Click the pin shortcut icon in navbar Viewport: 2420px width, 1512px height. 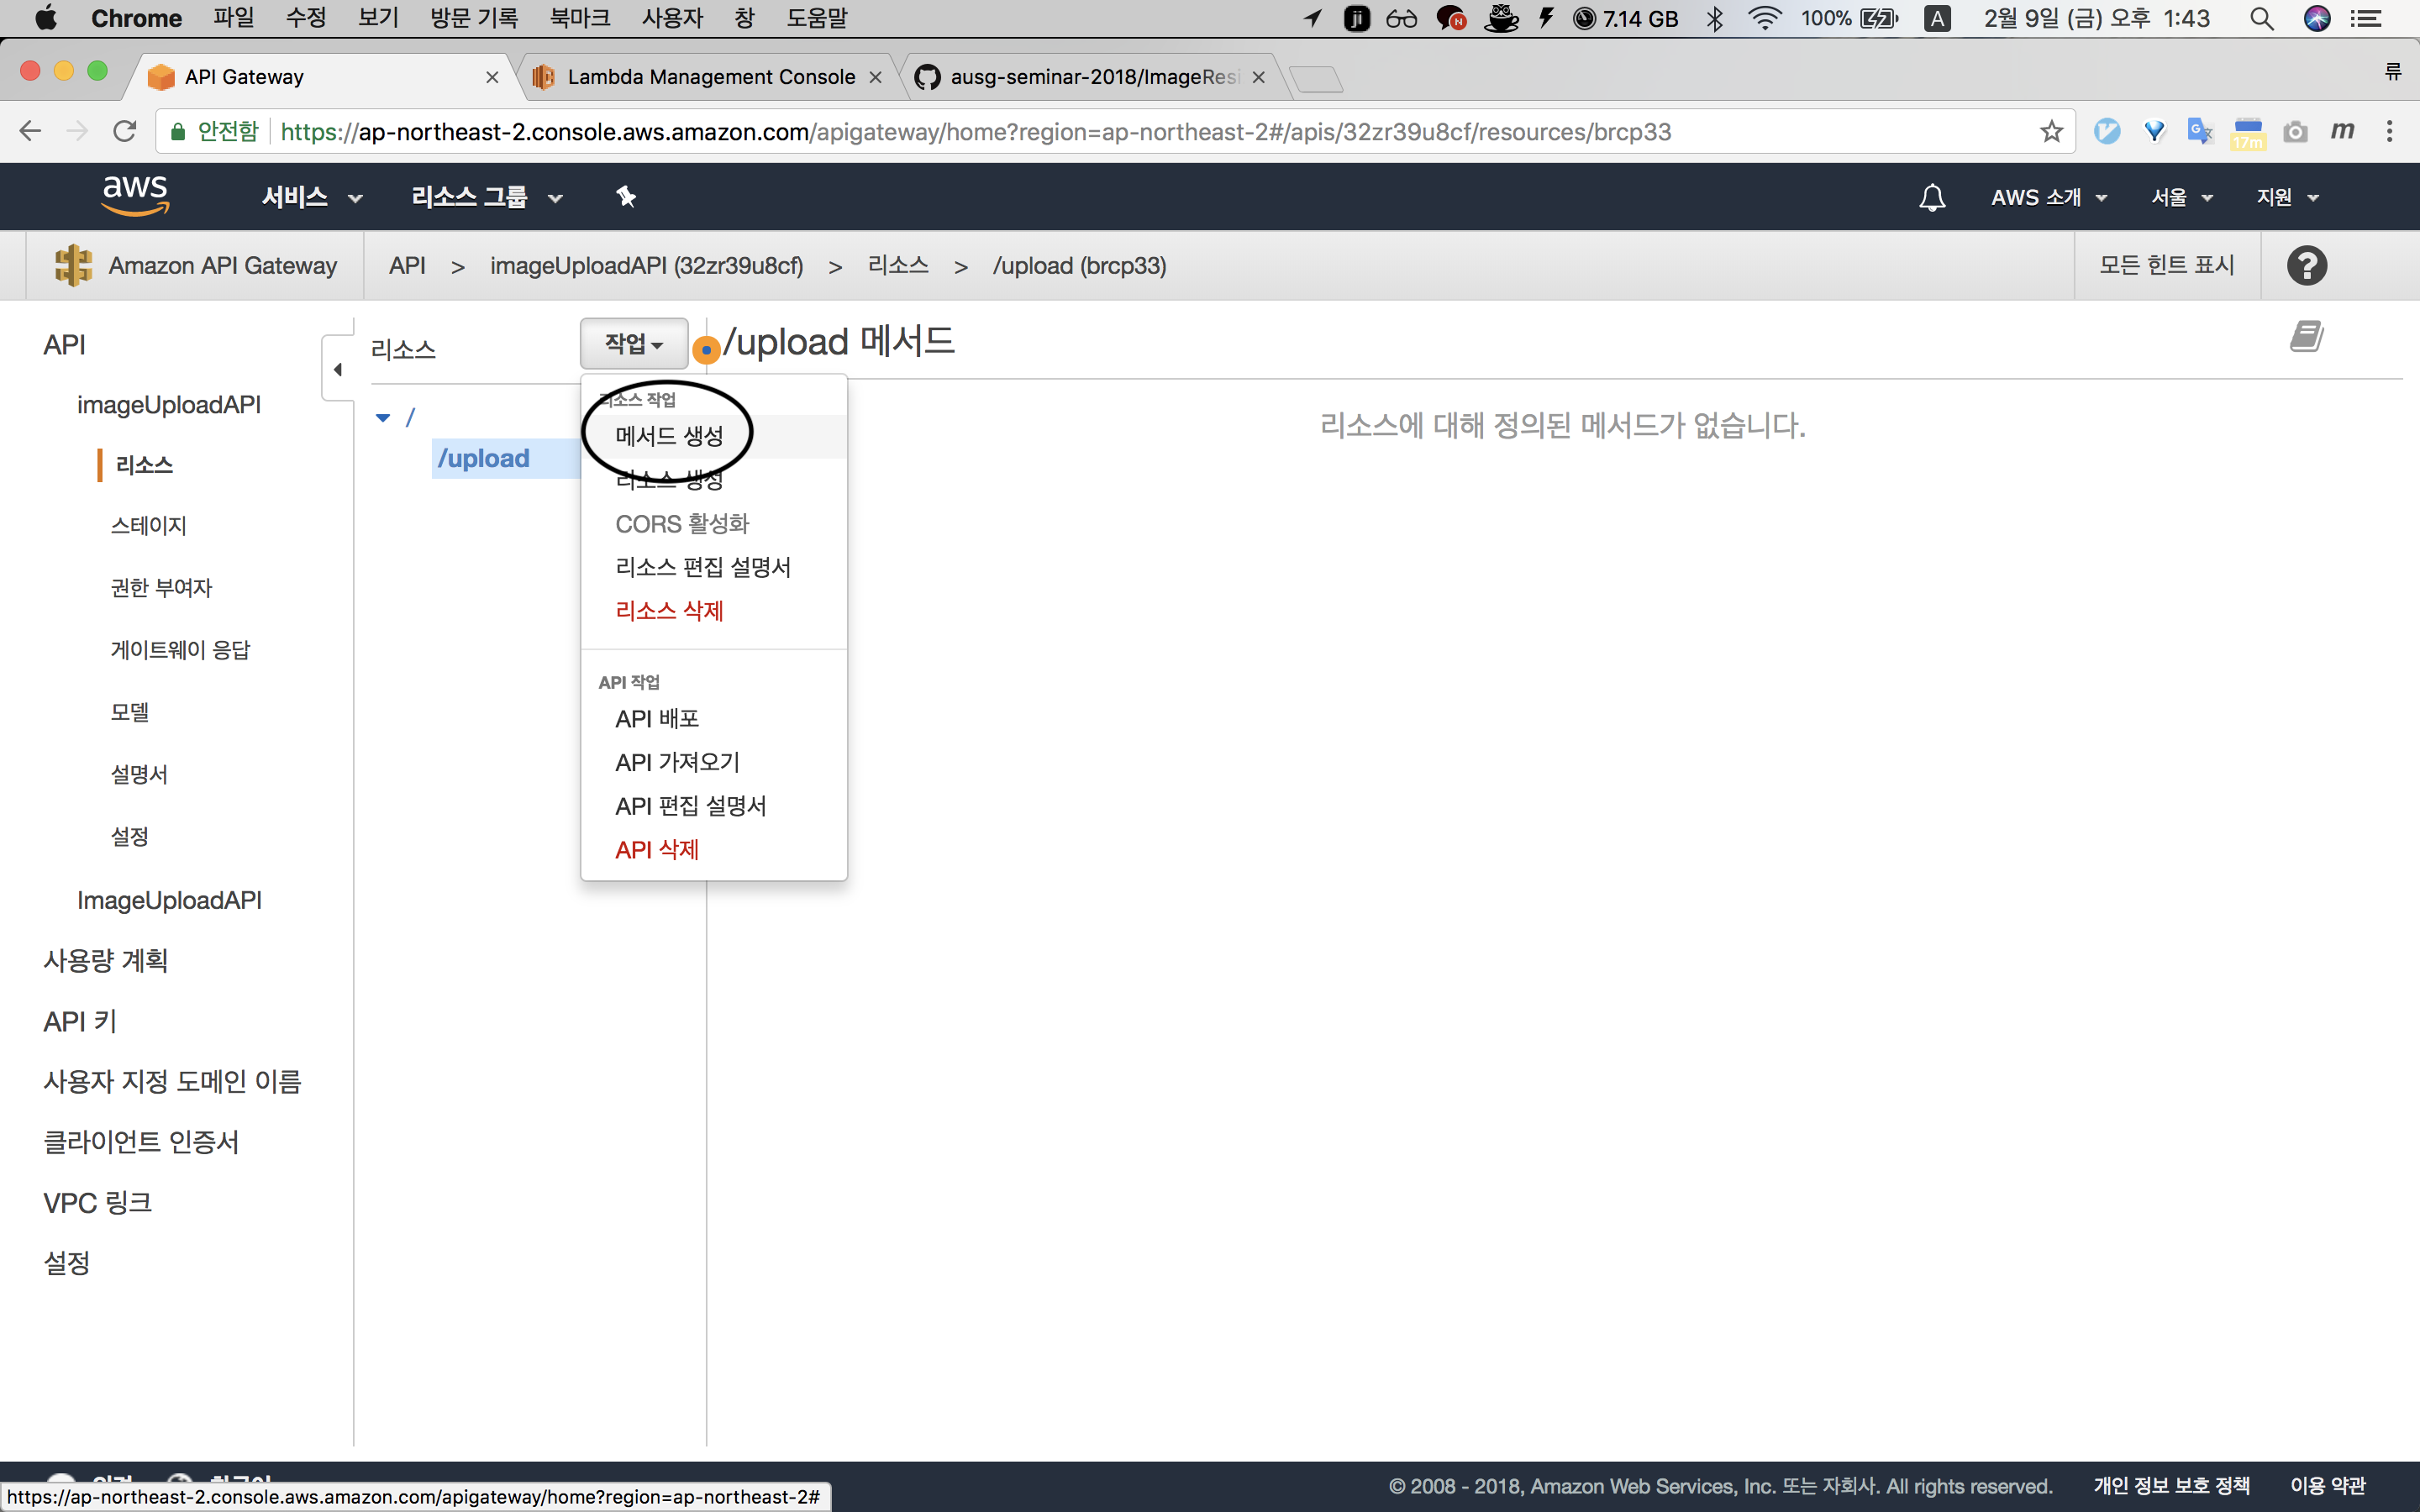point(626,197)
